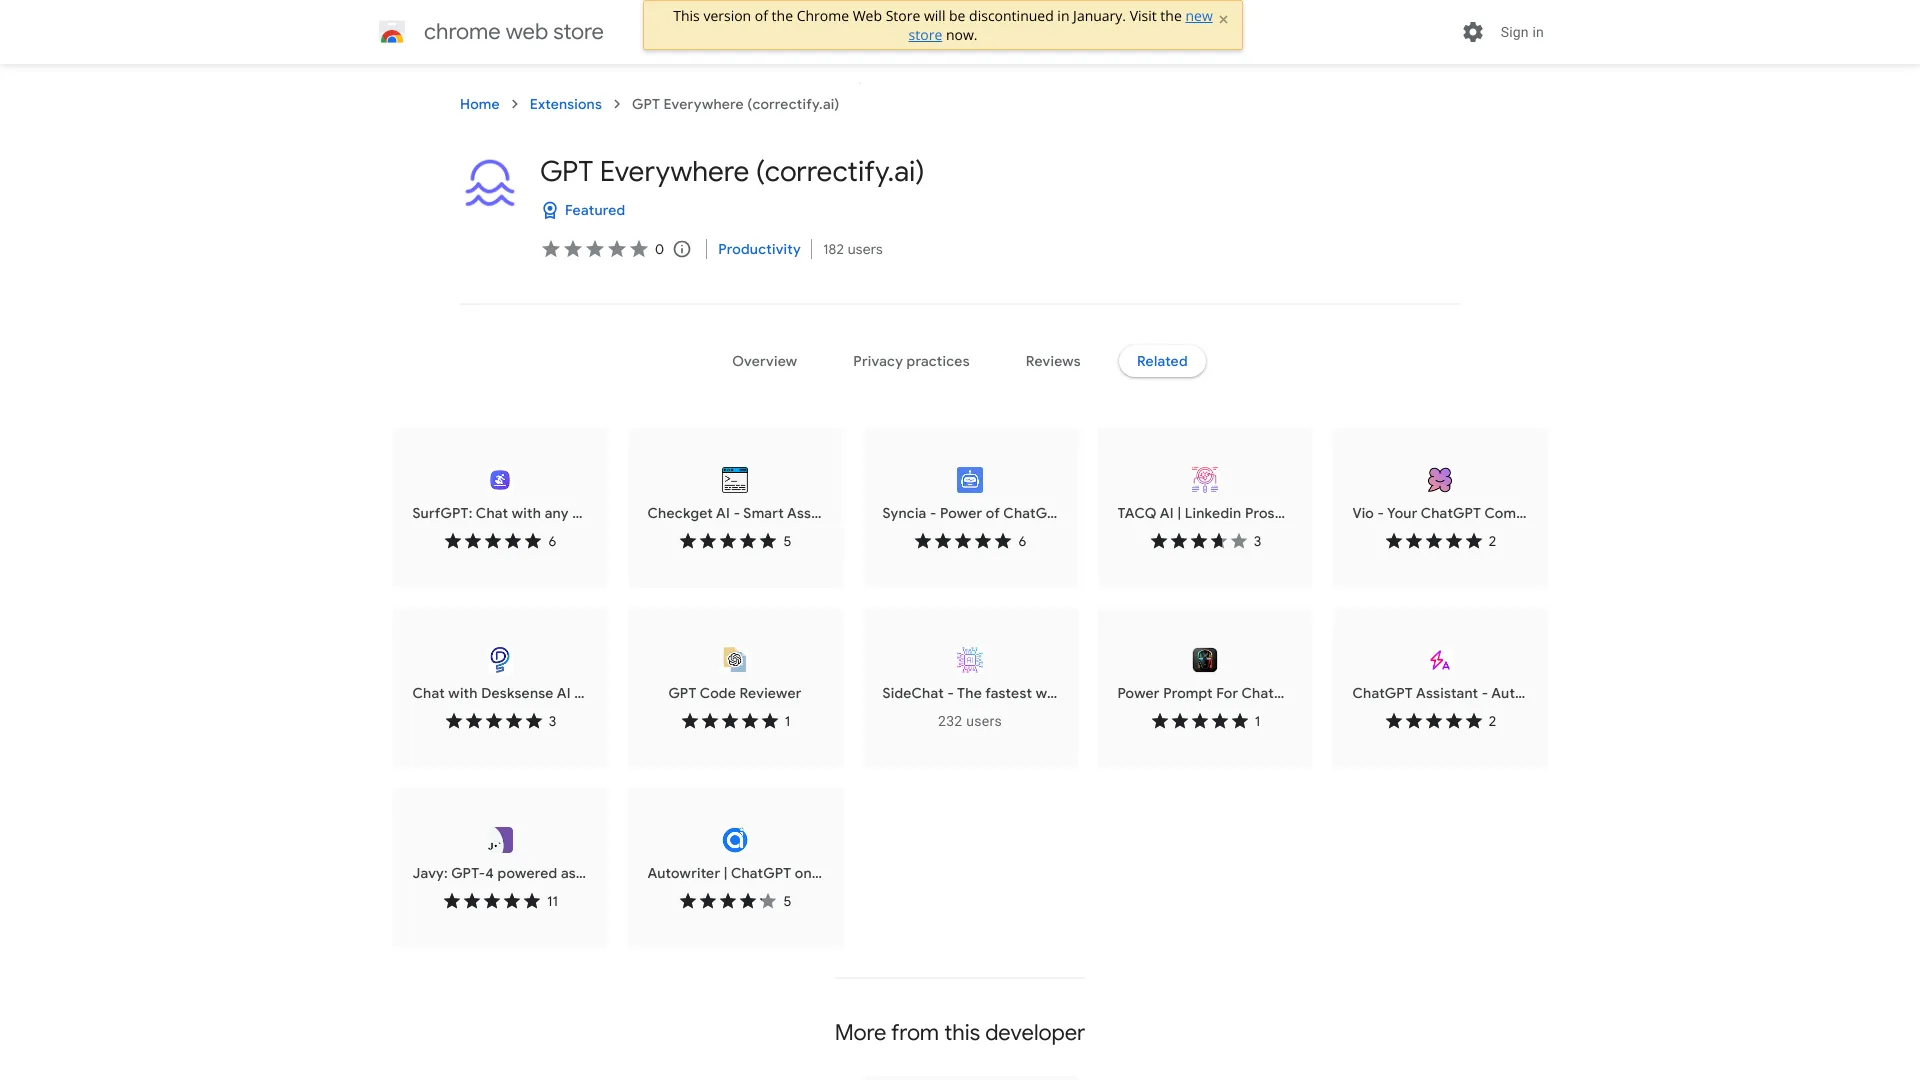Switch to the Reviews tab

1052,361
